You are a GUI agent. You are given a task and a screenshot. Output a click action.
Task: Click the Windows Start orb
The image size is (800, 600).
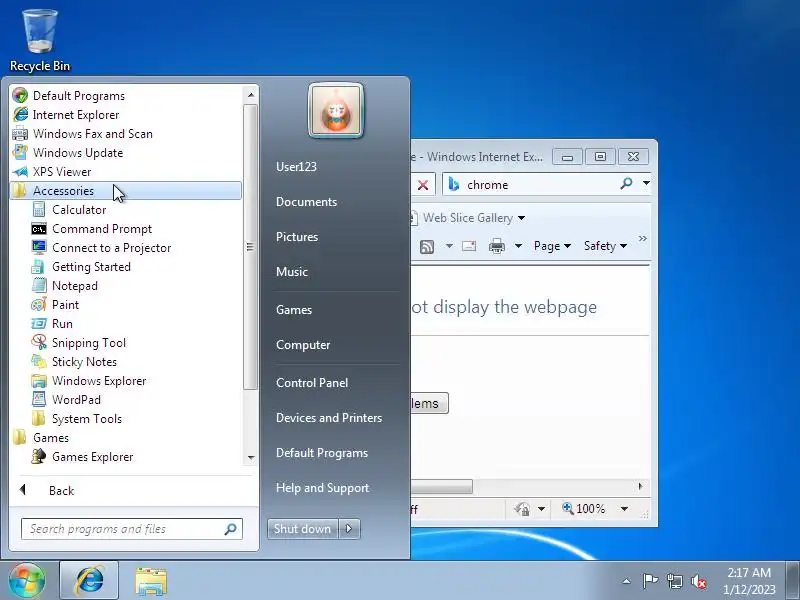[x=27, y=580]
